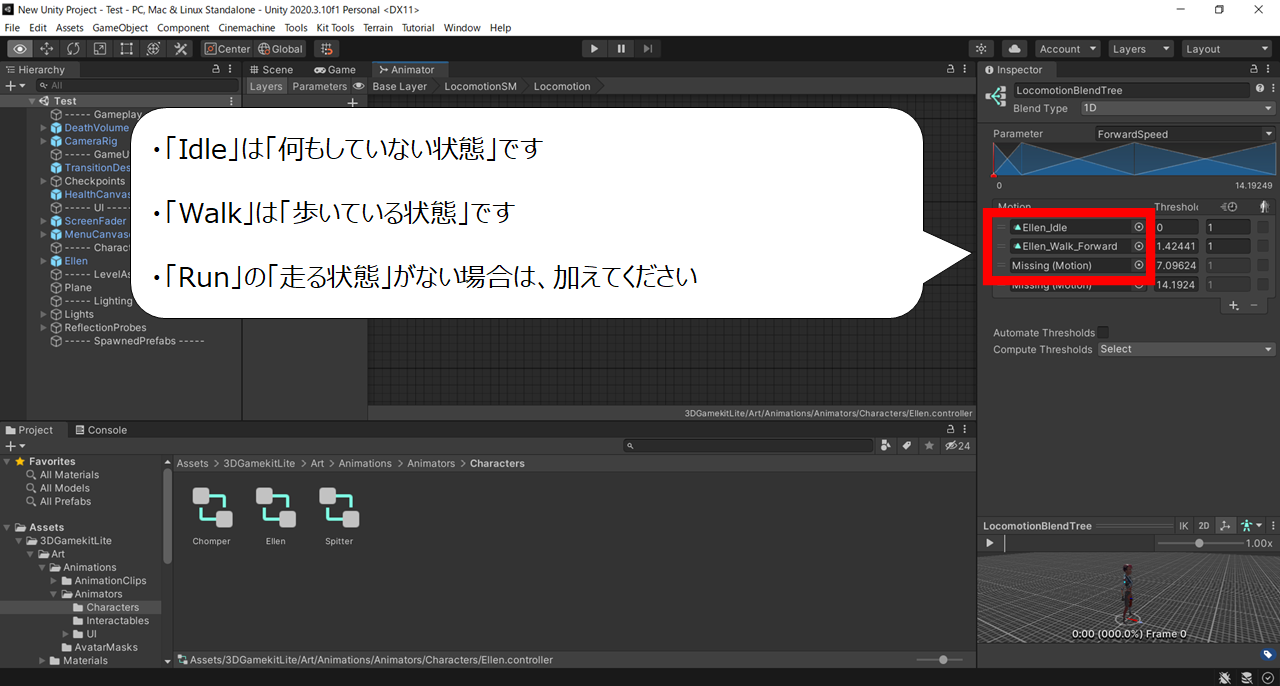This screenshot has height=686, width=1280.
Task: Toggle the Animator parameters eye visibility
Action: pyautogui.click(x=358, y=86)
